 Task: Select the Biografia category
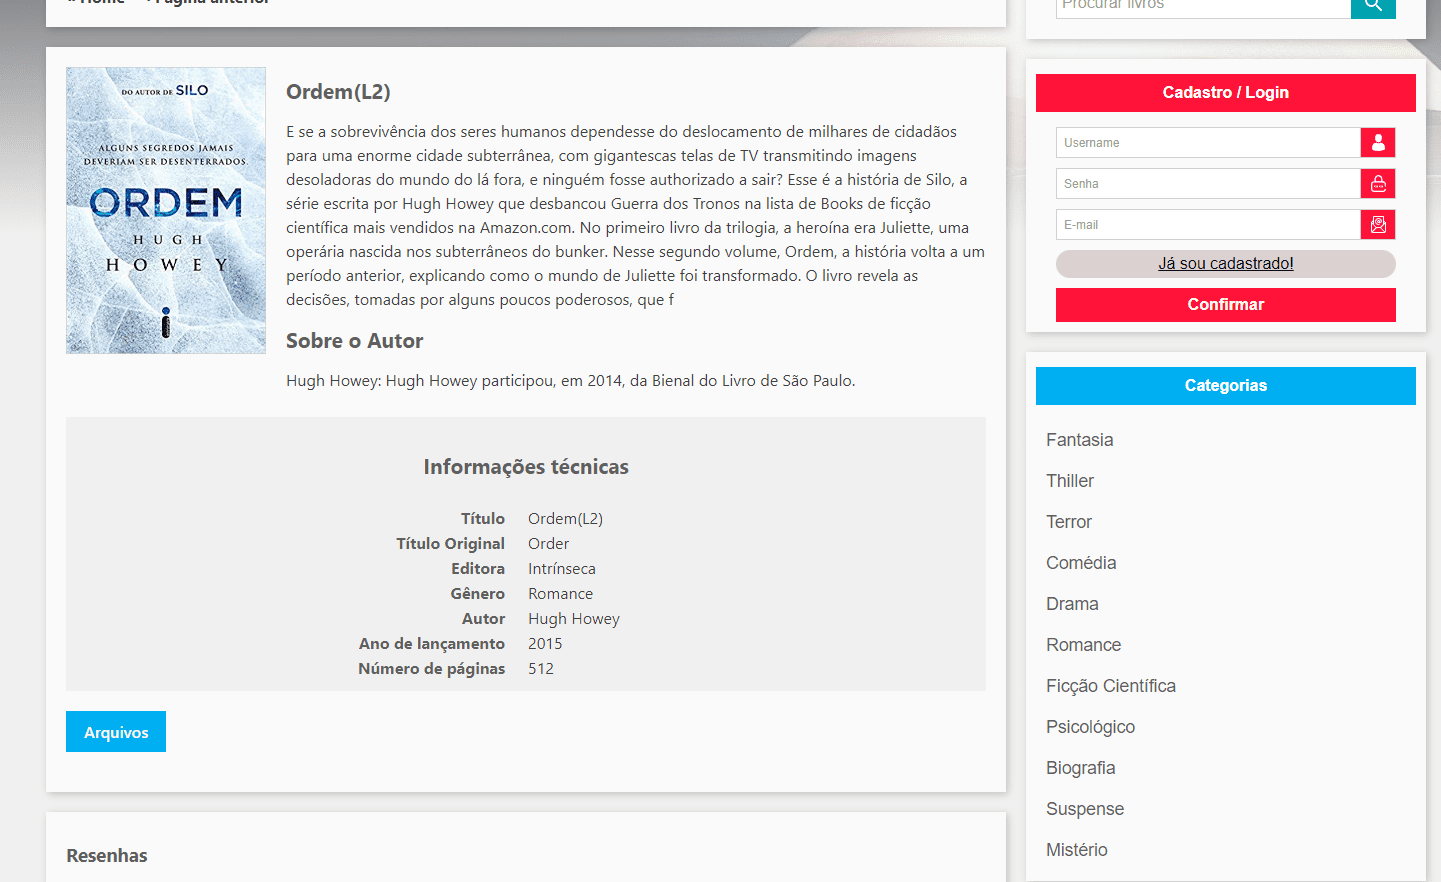point(1080,768)
